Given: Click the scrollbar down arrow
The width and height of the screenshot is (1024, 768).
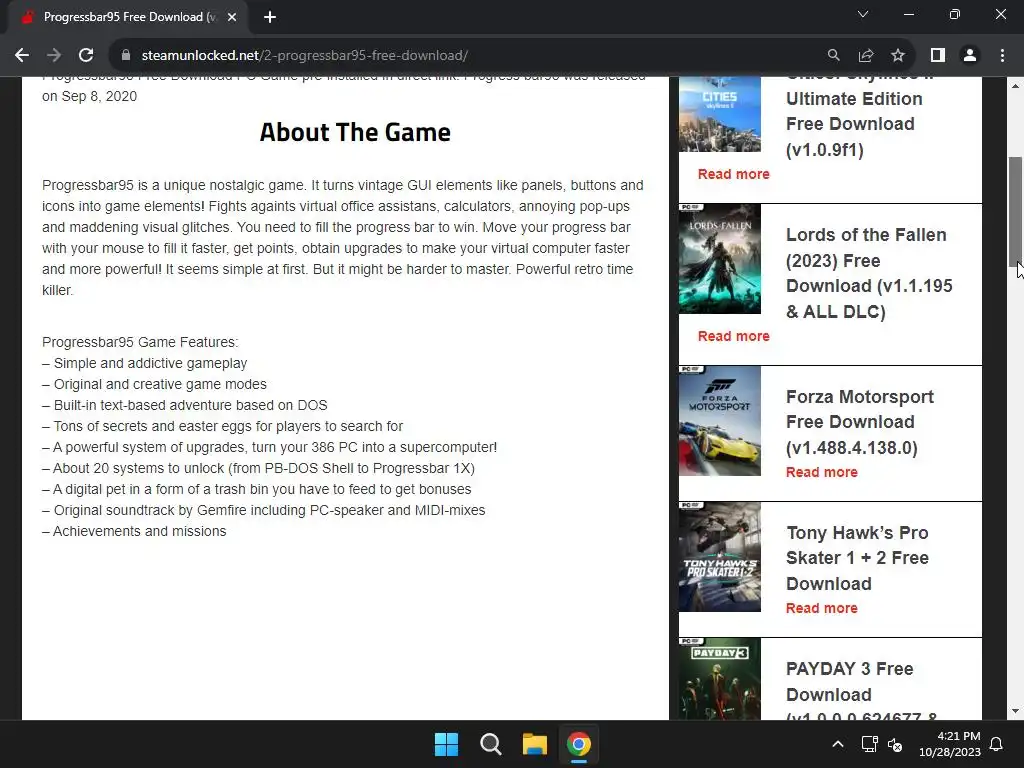Looking at the screenshot, I should (1015, 712).
